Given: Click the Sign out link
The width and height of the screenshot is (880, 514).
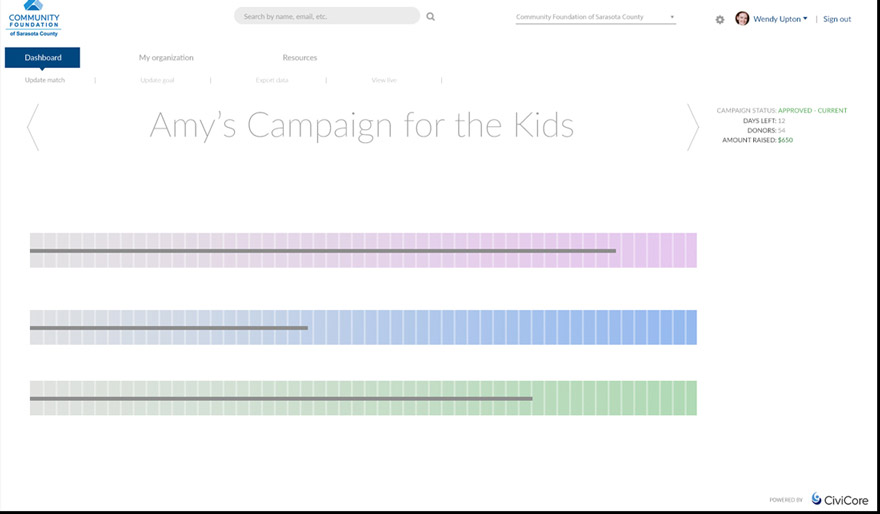Looking at the screenshot, I should coord(837,19).
